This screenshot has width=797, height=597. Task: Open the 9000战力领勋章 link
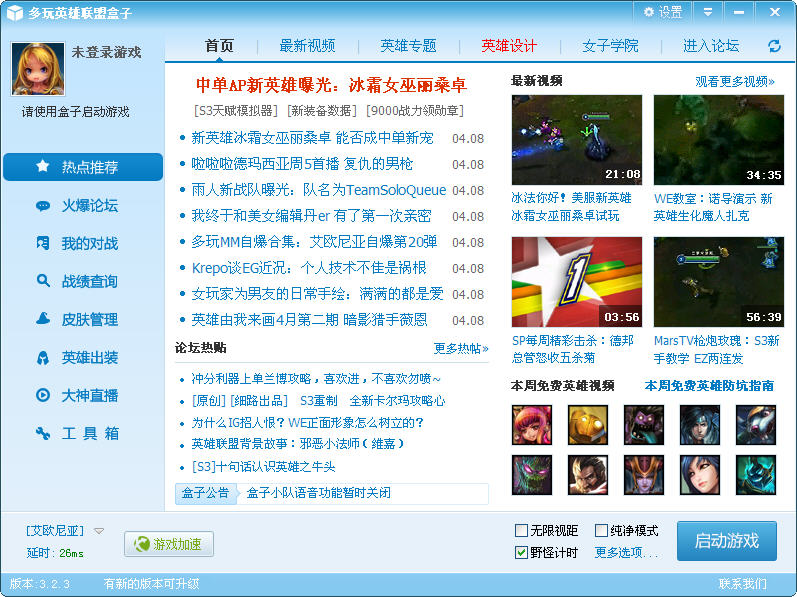(x=415, y=110)
